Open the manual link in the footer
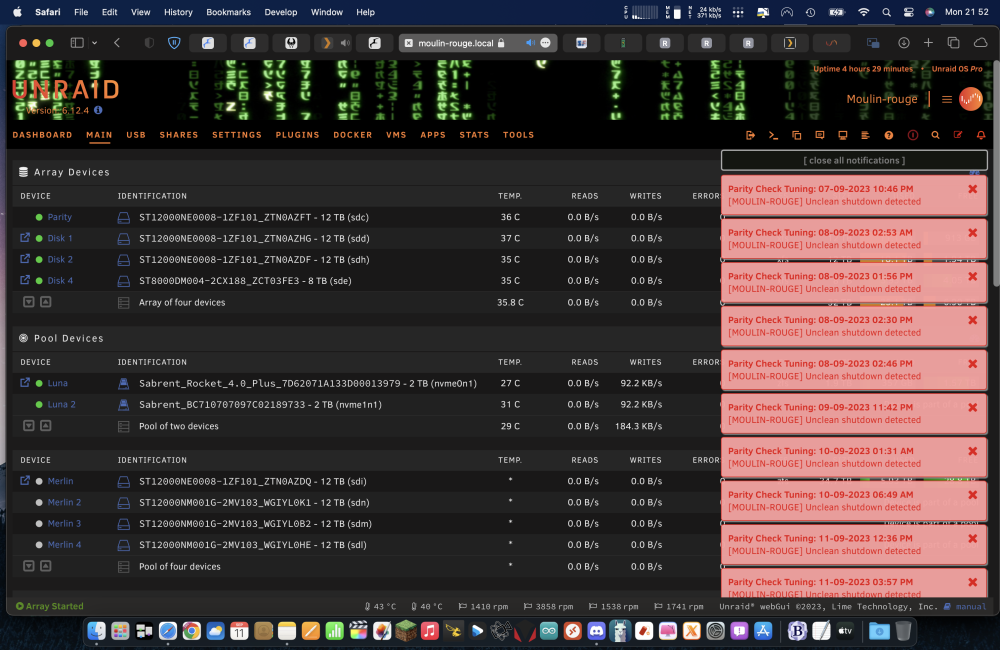 coord(971,607)
